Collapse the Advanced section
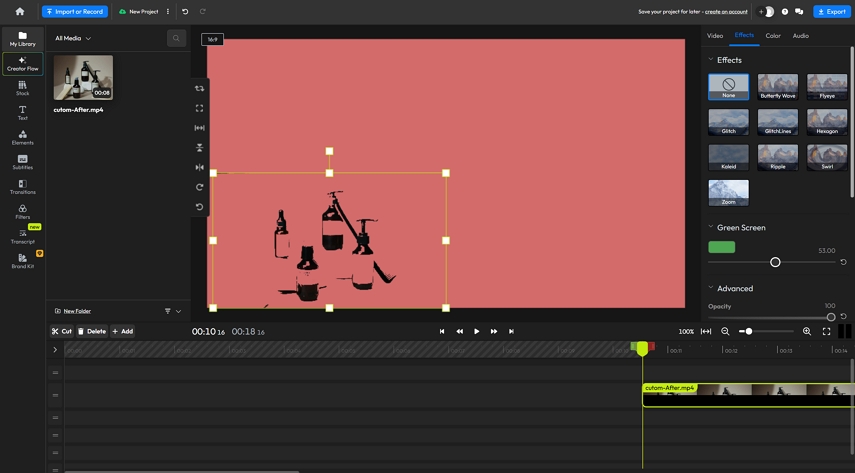Image resolution: width=855 pixels, height=473 pixels. [711, 288]
